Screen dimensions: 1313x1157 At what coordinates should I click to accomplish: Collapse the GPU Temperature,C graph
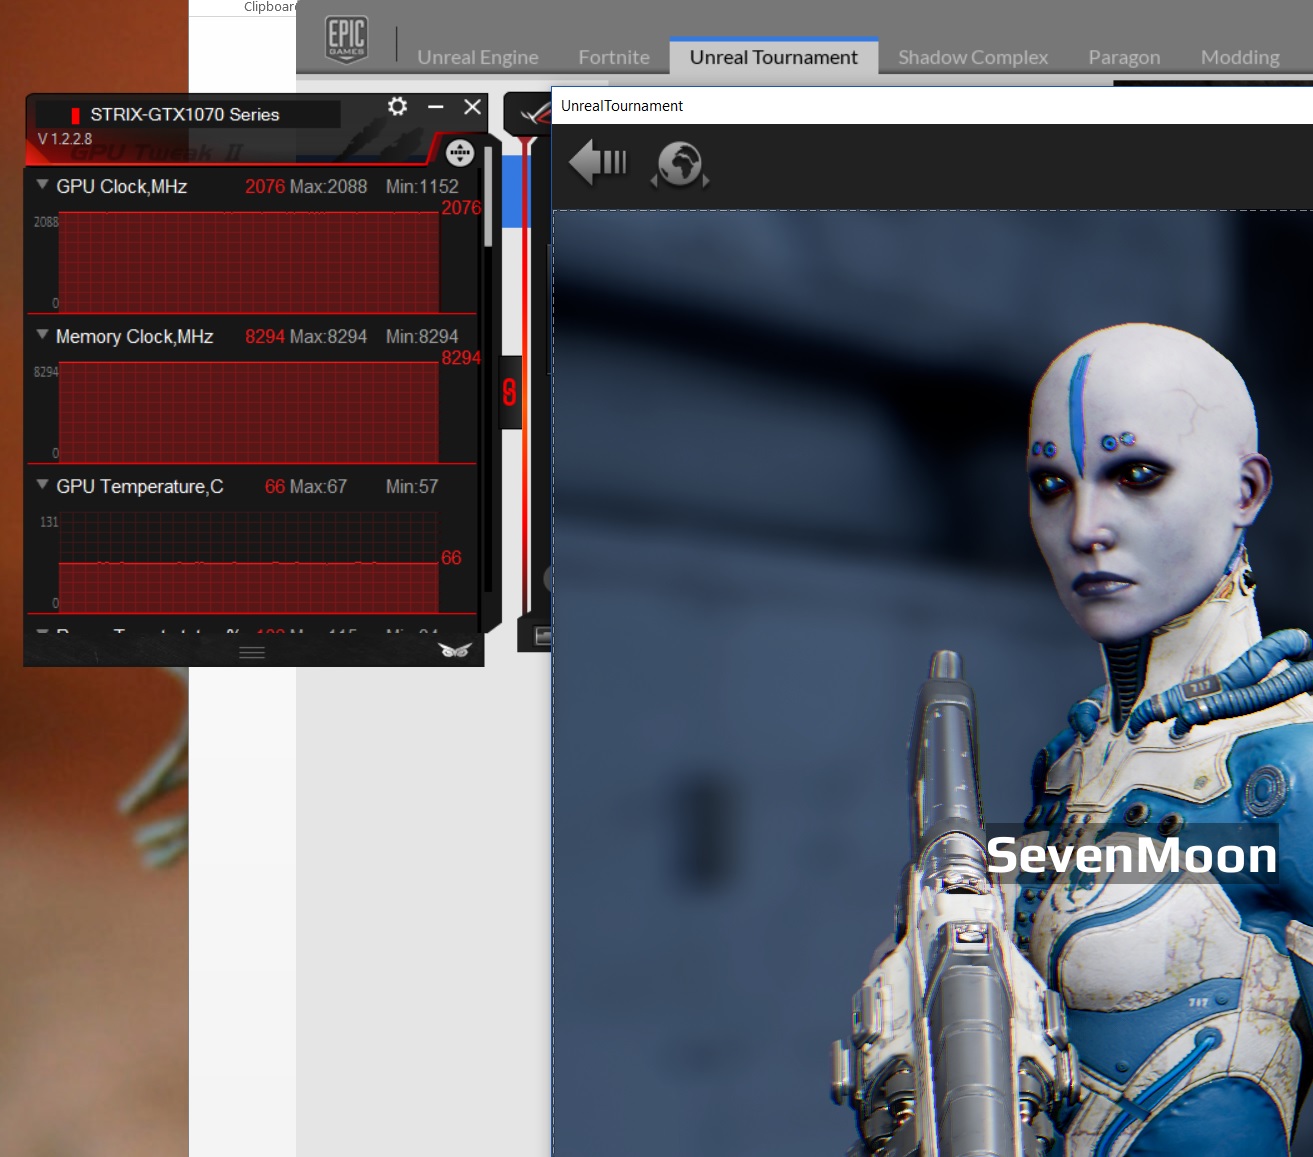pyautogui.click(x=42, y=485)
